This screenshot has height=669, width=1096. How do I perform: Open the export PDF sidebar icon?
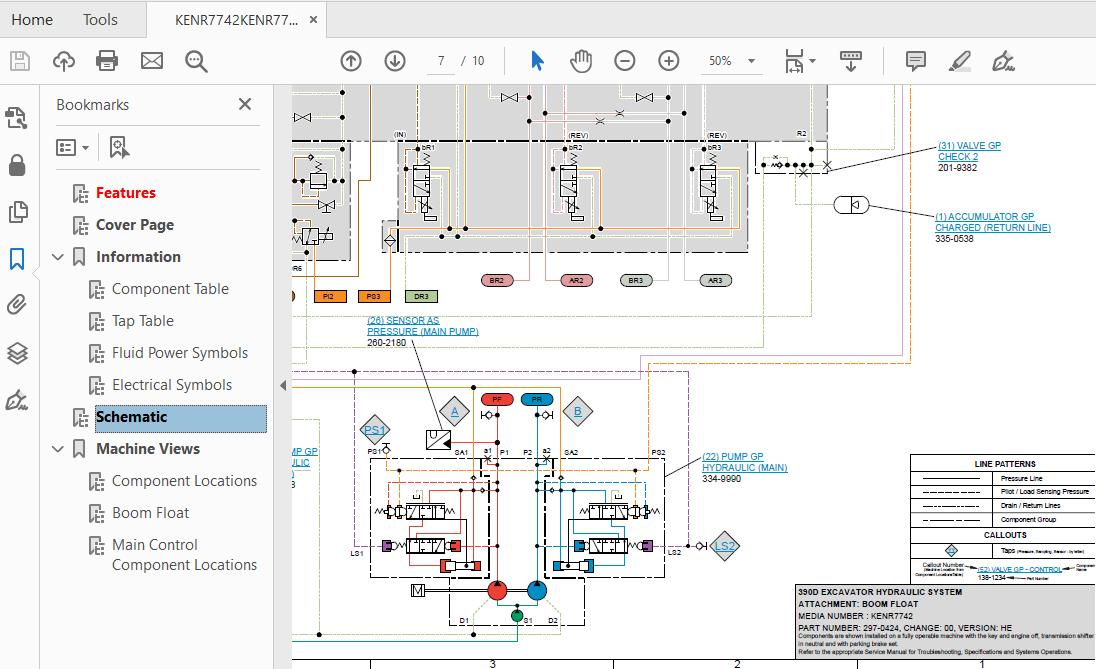(x=17, y=117)
